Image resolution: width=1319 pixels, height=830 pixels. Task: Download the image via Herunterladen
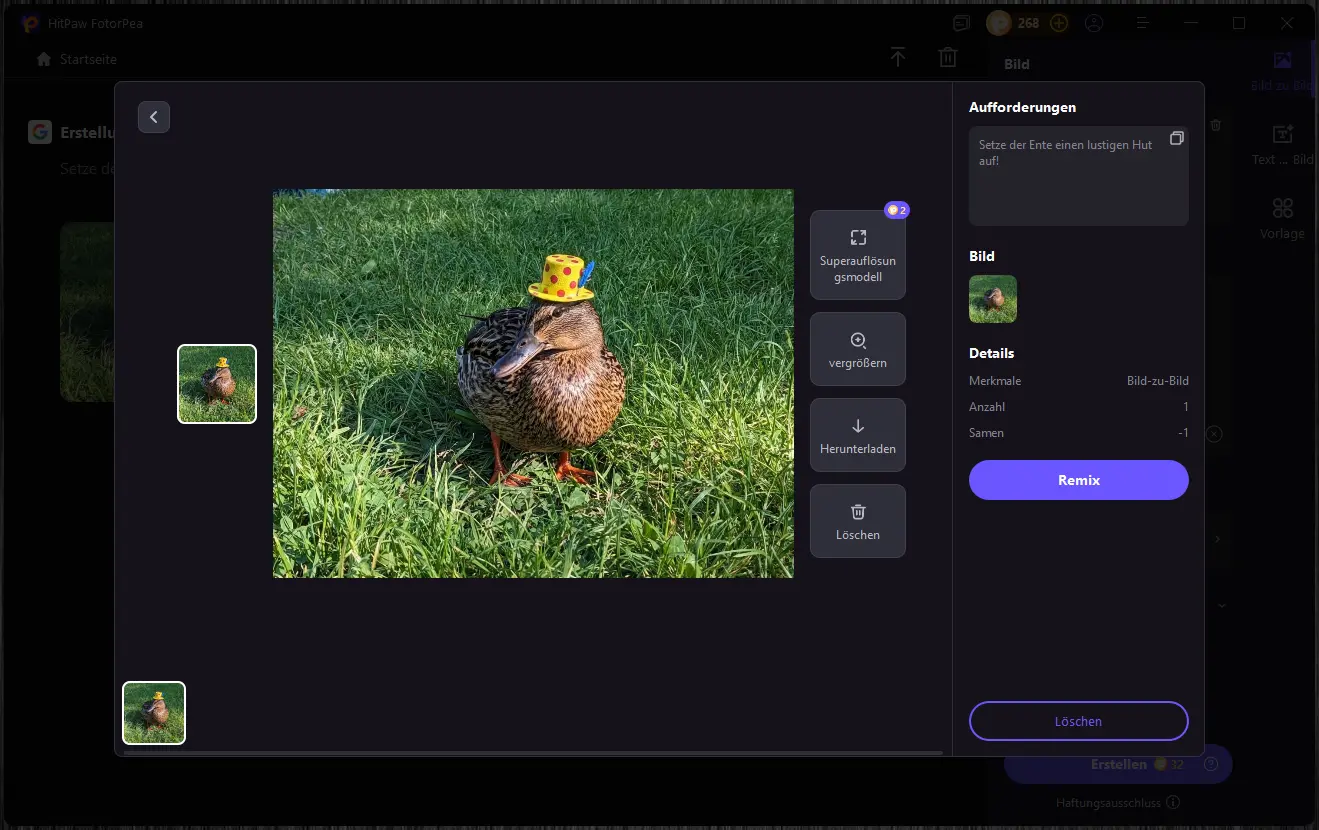click(857, 435)
